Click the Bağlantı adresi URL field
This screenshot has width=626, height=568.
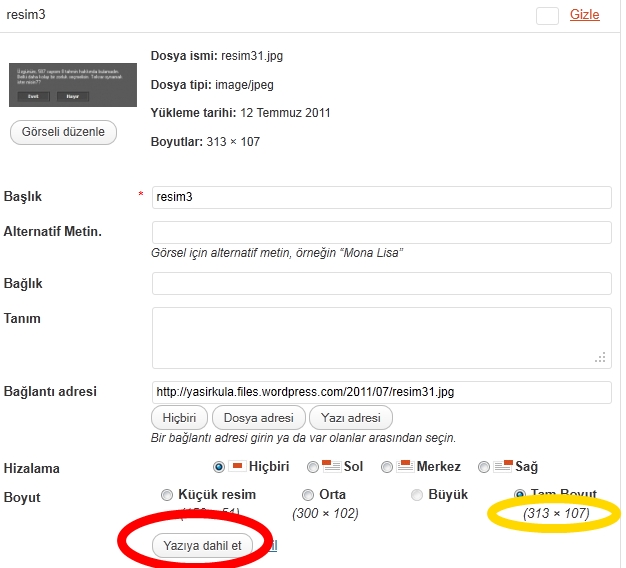[x=381, y=391]
